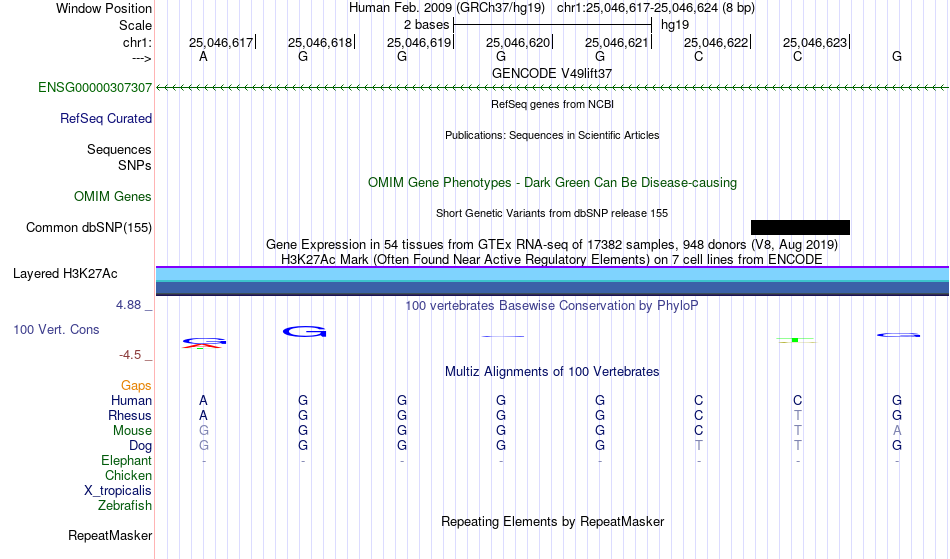Click the 2 bases scale bar
This screenshot has height=559, width=950.
(552, 25)
